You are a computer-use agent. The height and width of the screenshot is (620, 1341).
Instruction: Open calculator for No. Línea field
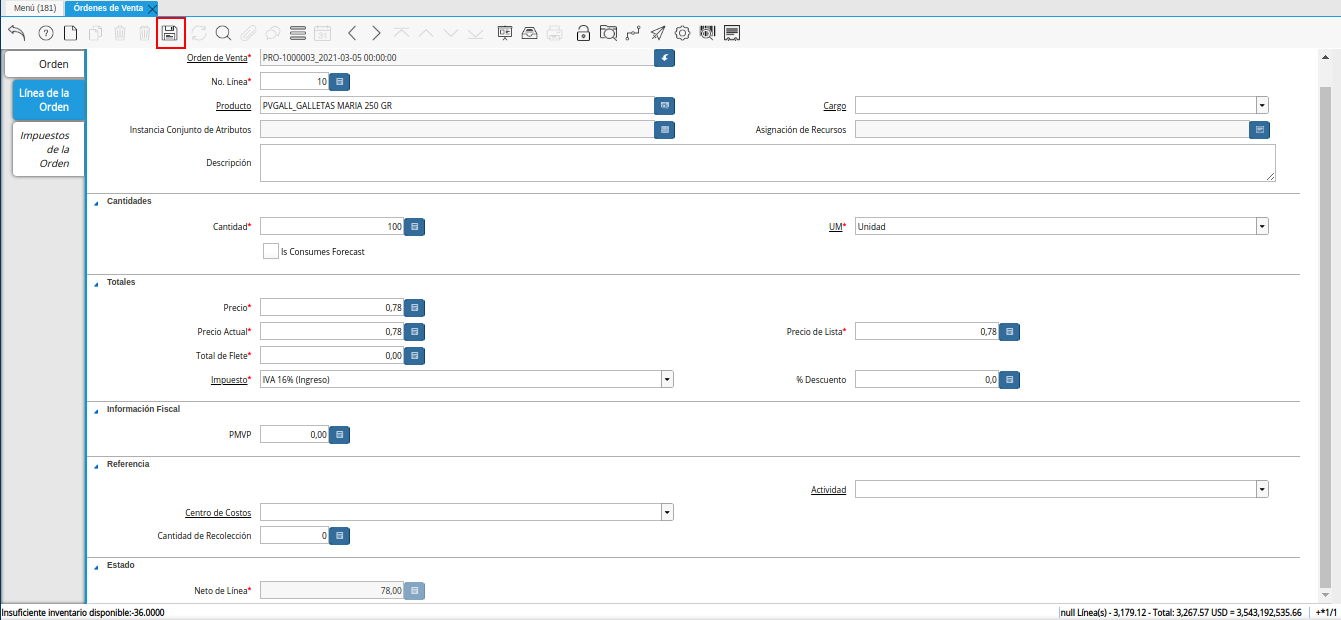pos(340,81)
